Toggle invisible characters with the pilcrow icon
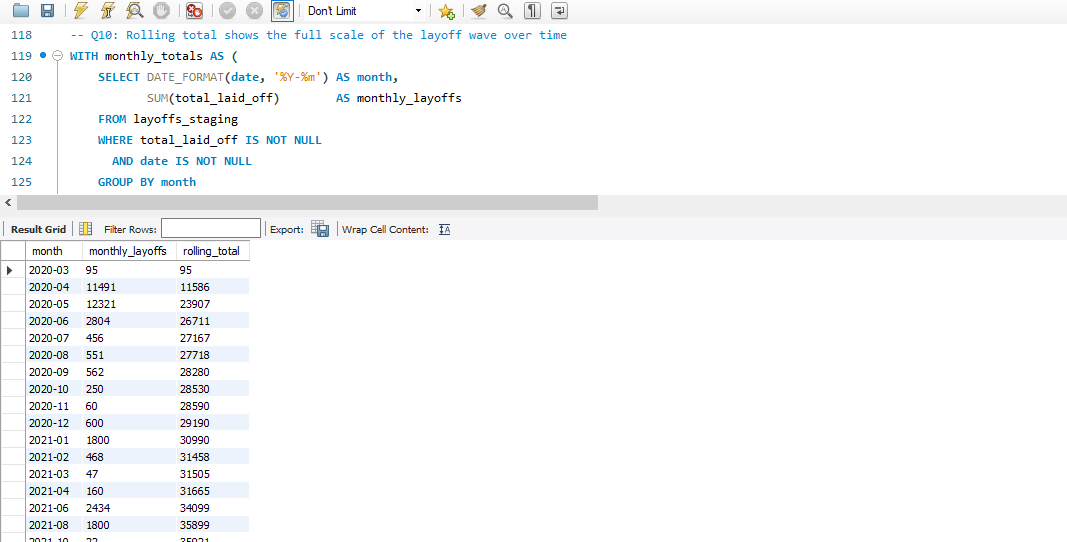Image resolution: width=1067 pixels, height=542 pixels. click(x=532, y=10)
